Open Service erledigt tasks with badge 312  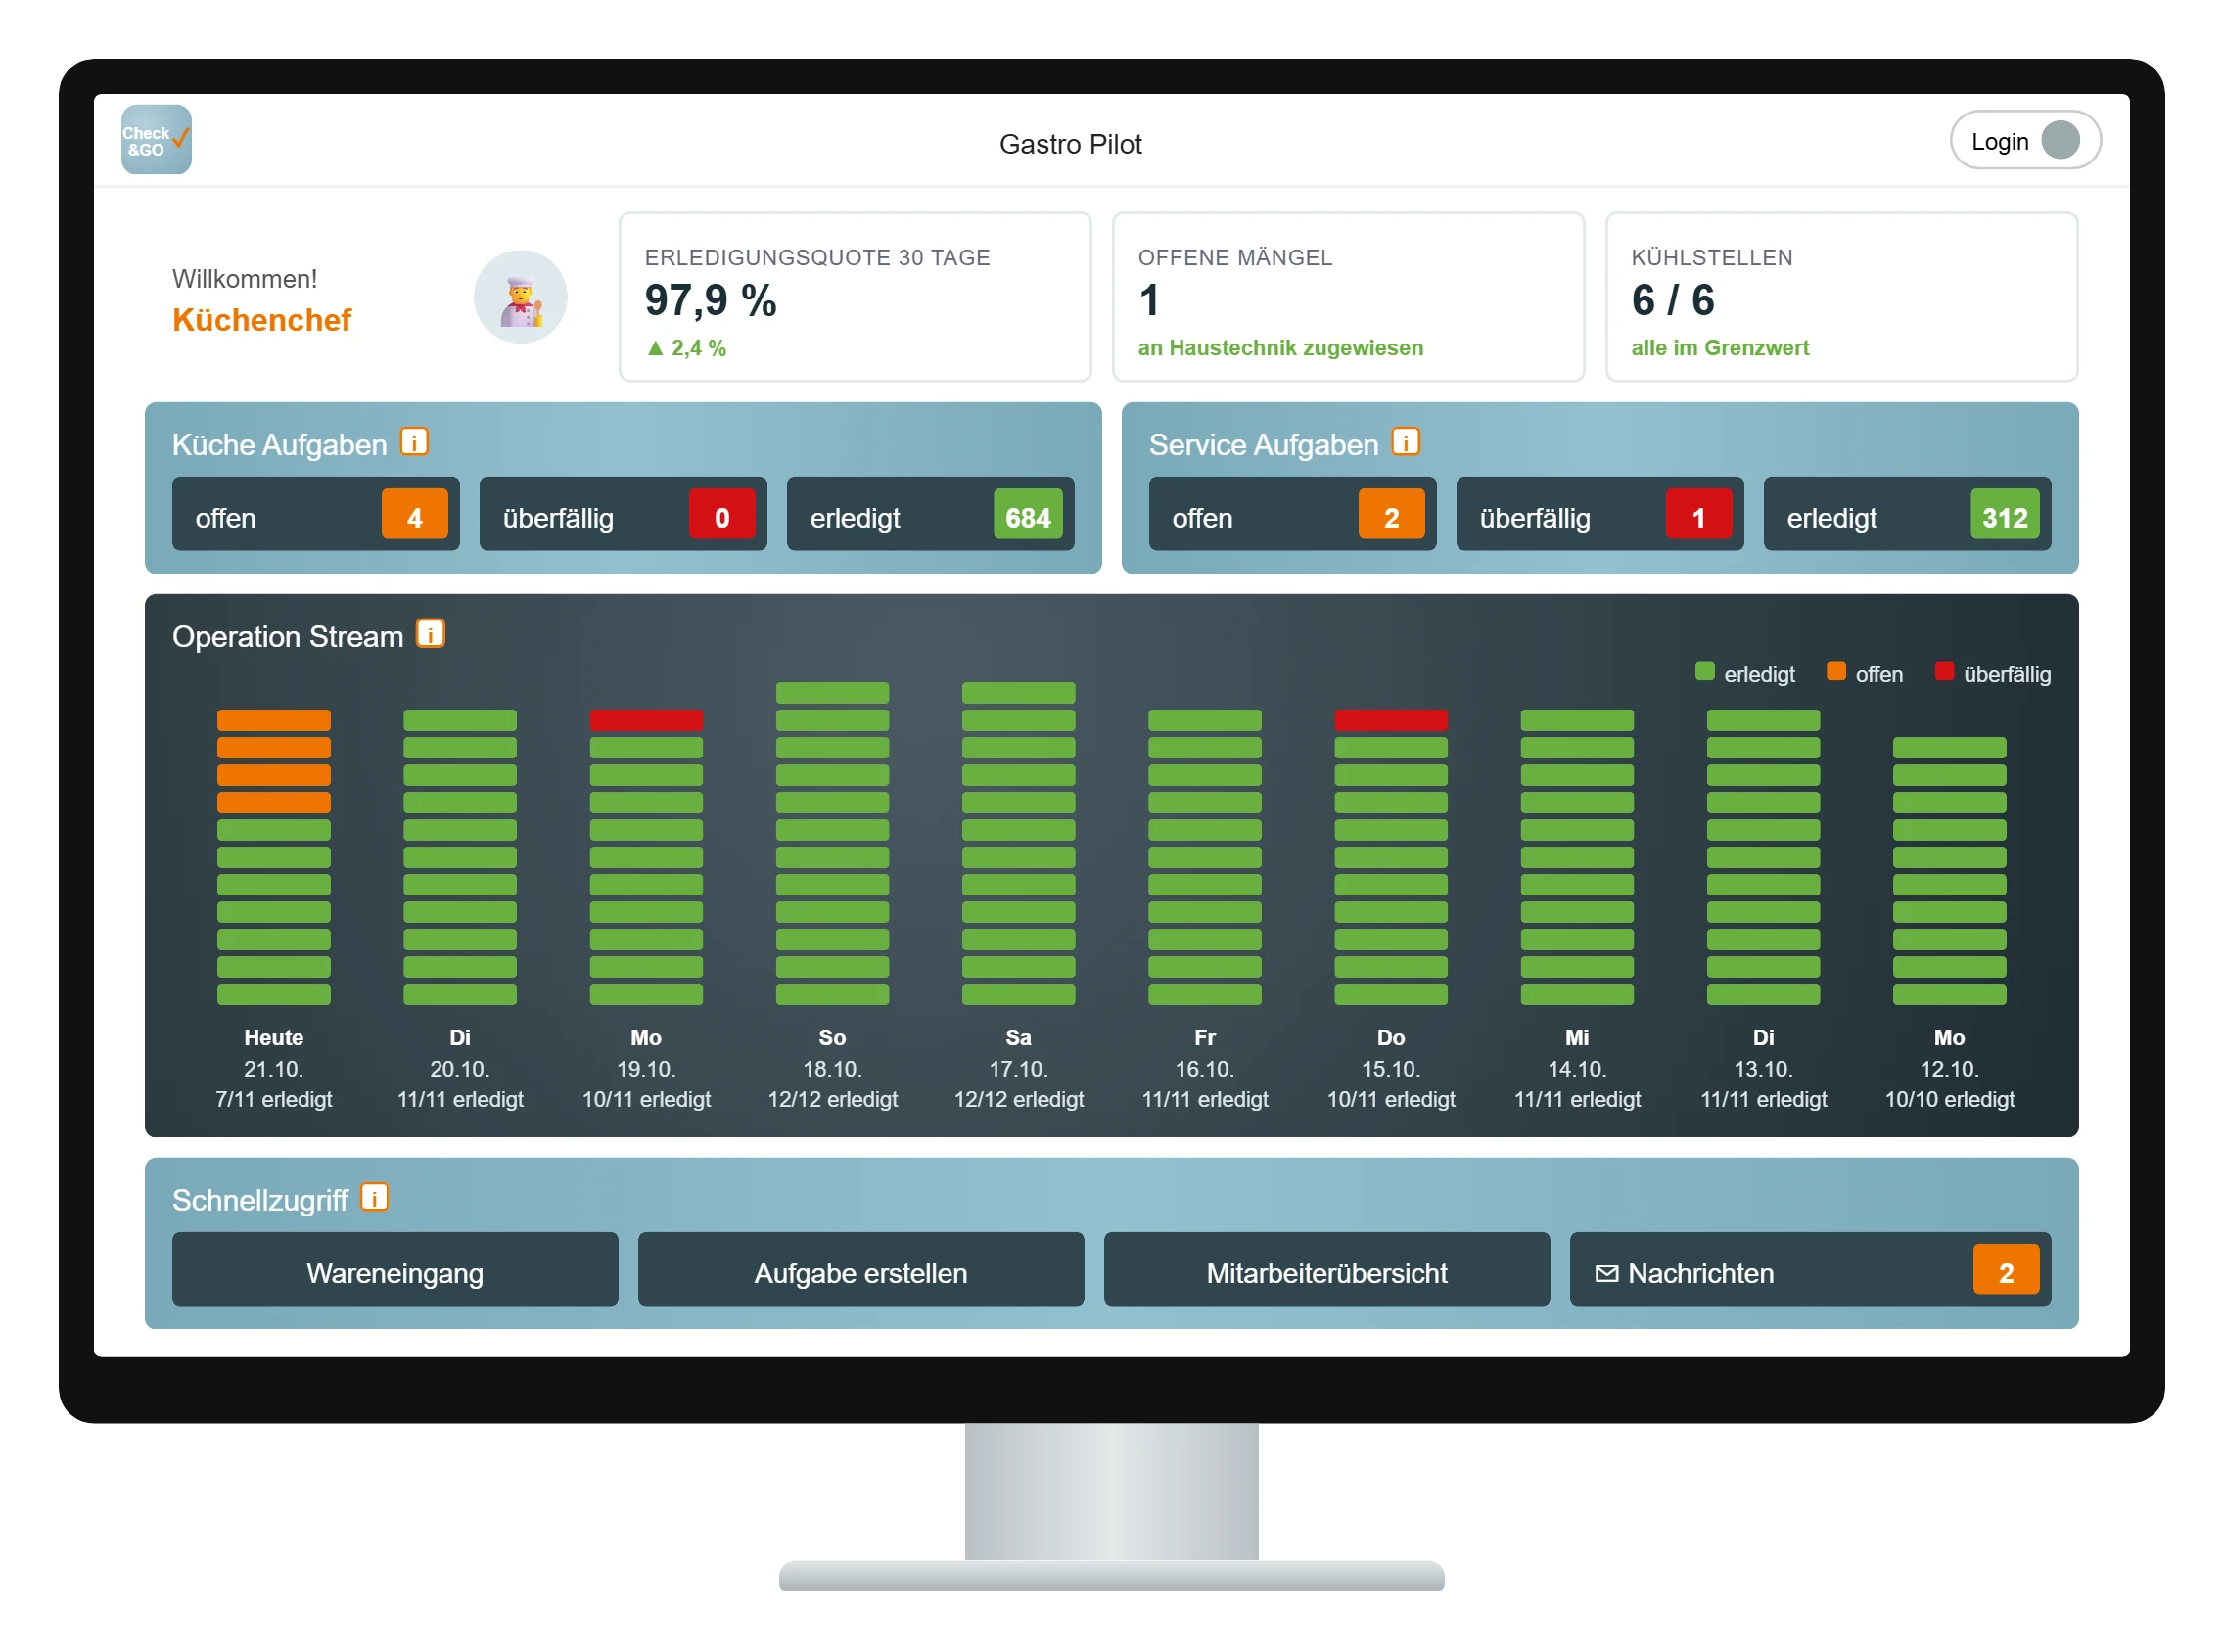tap(1907, 514)
